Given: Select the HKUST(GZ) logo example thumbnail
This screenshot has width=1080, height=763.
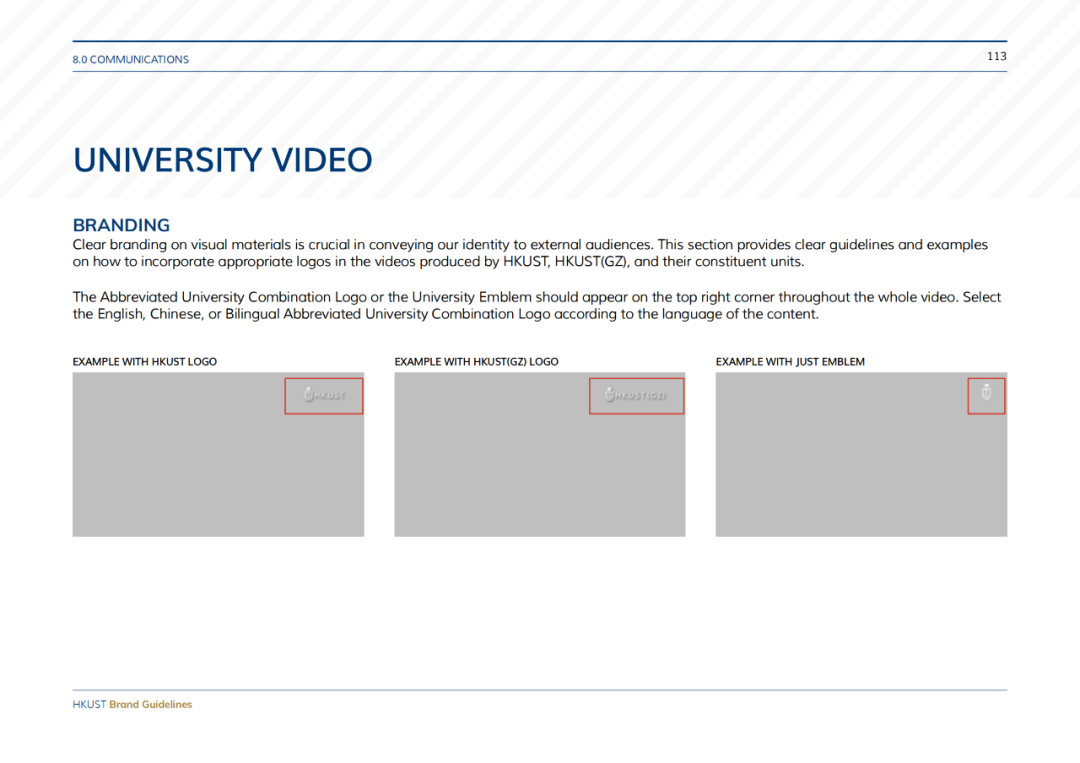Looking at the screenshot, I should tap(540, 454).
